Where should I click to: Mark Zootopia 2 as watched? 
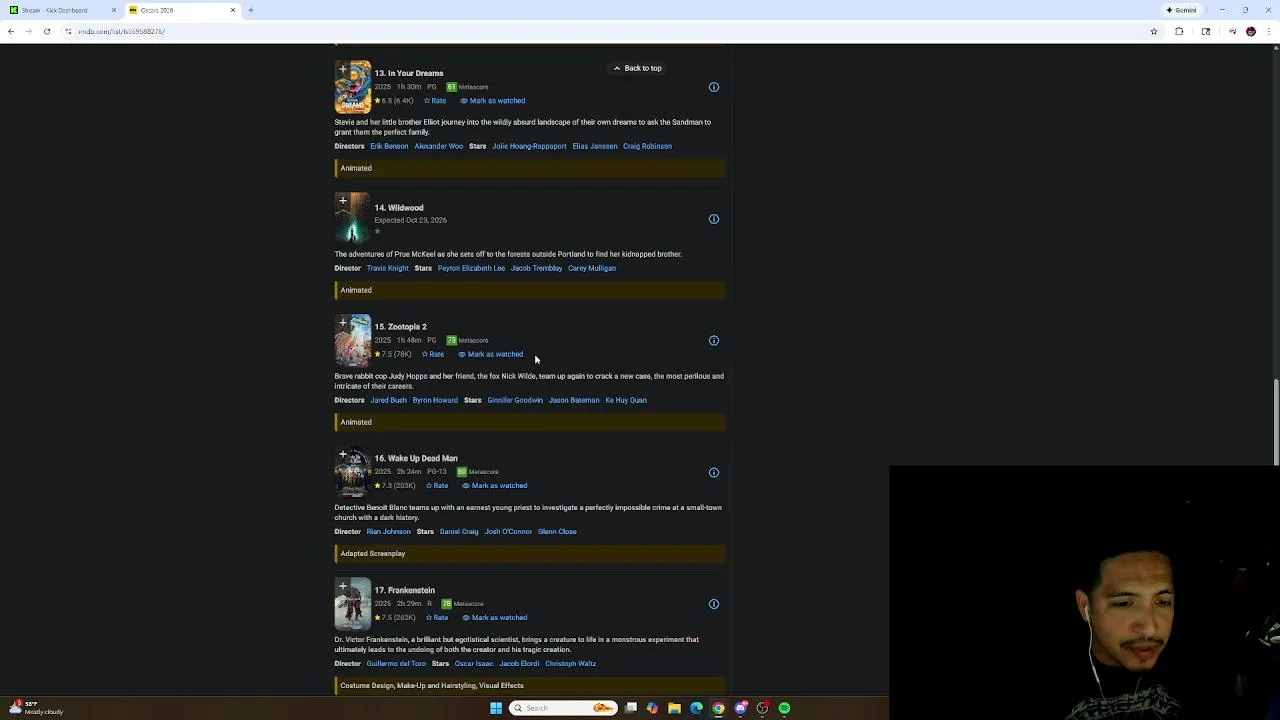tap(491, 354)
